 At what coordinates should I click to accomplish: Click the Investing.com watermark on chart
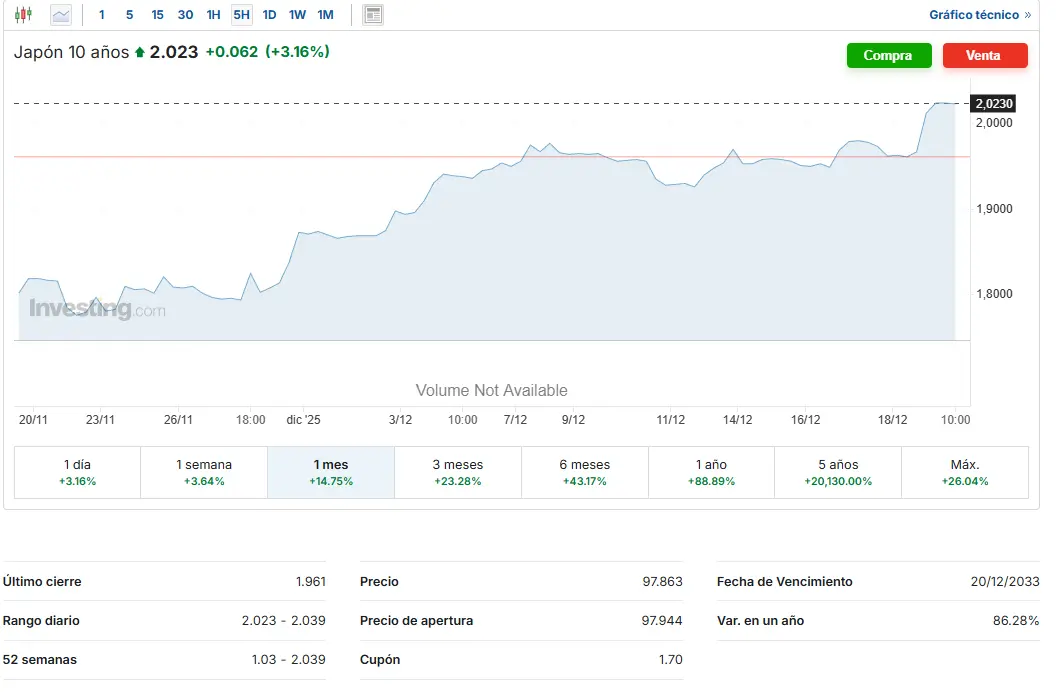point(97,307)
